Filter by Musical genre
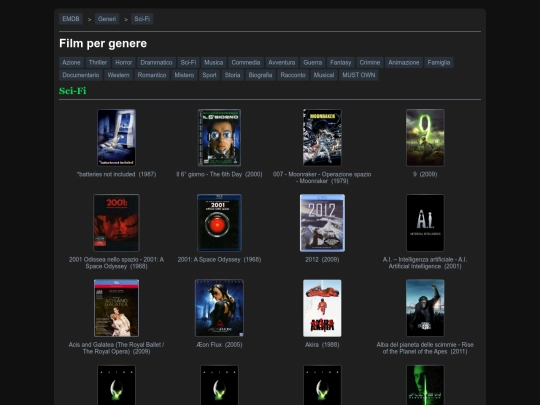The image size is (540, 405). pos(324,75)
